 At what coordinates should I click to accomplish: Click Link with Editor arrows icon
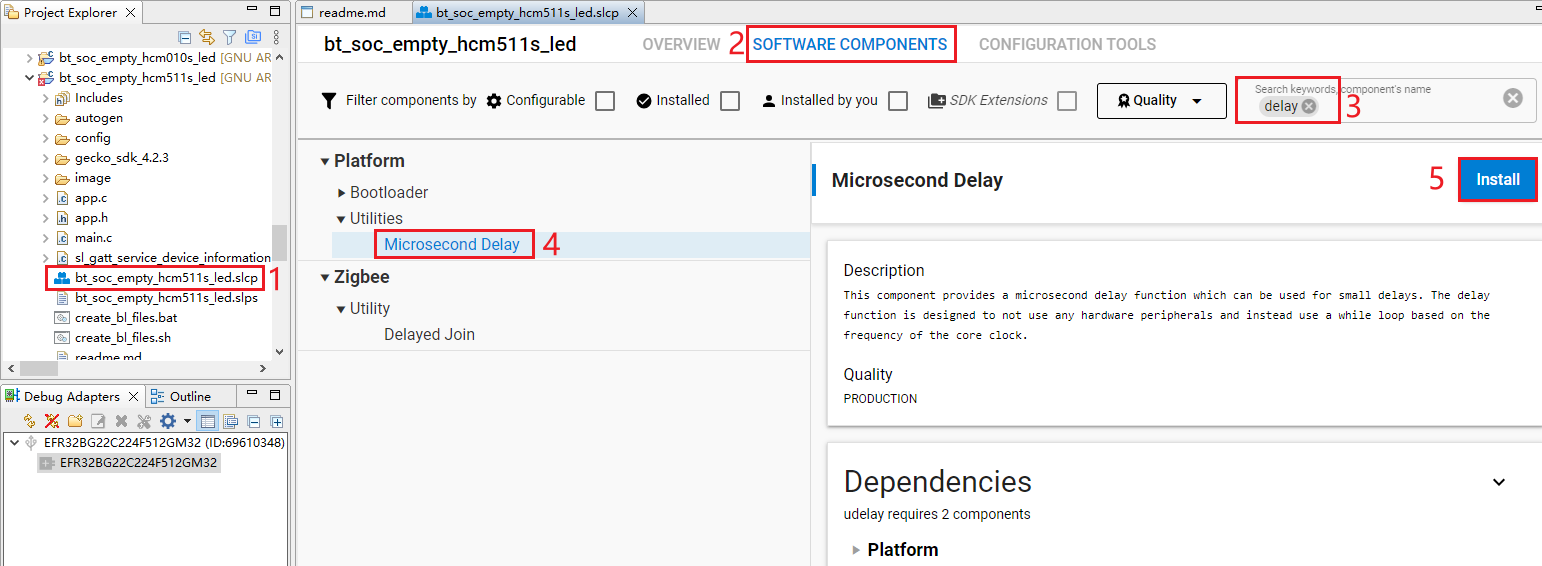pyautogui.click(x=207, y=37)
